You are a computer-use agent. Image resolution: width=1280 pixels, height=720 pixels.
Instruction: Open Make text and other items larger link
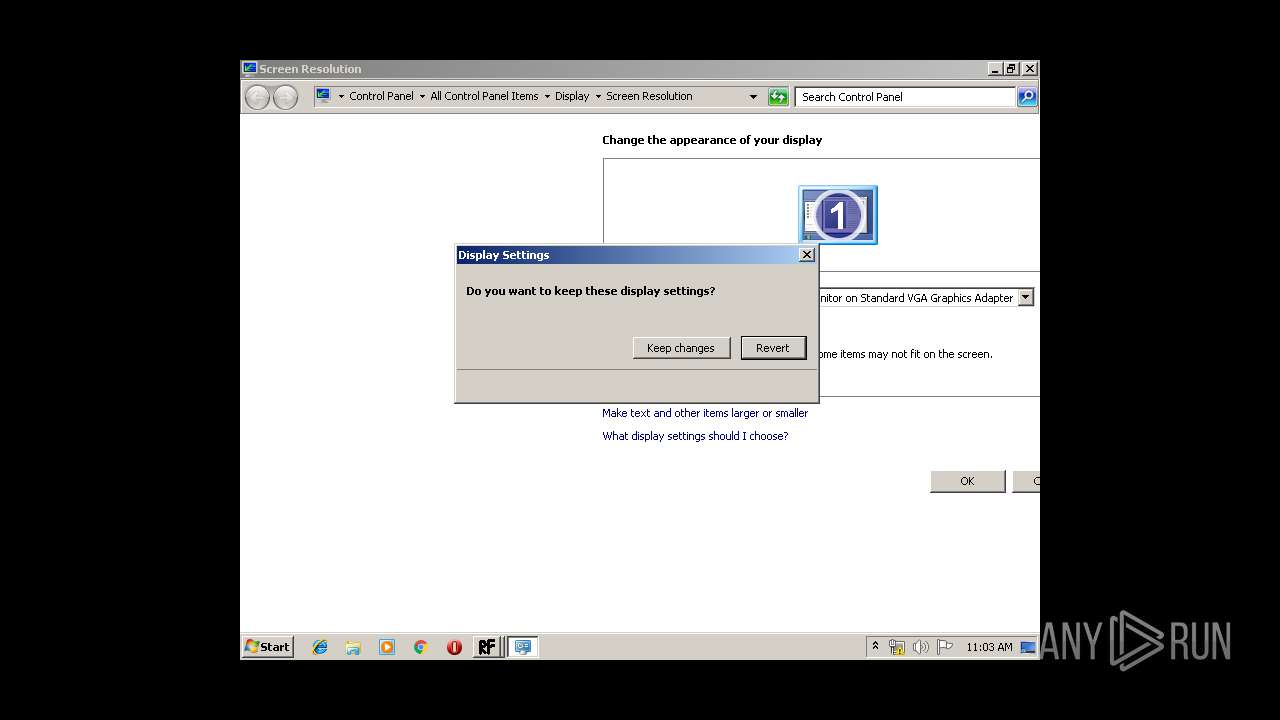click(x=705, y=413)
